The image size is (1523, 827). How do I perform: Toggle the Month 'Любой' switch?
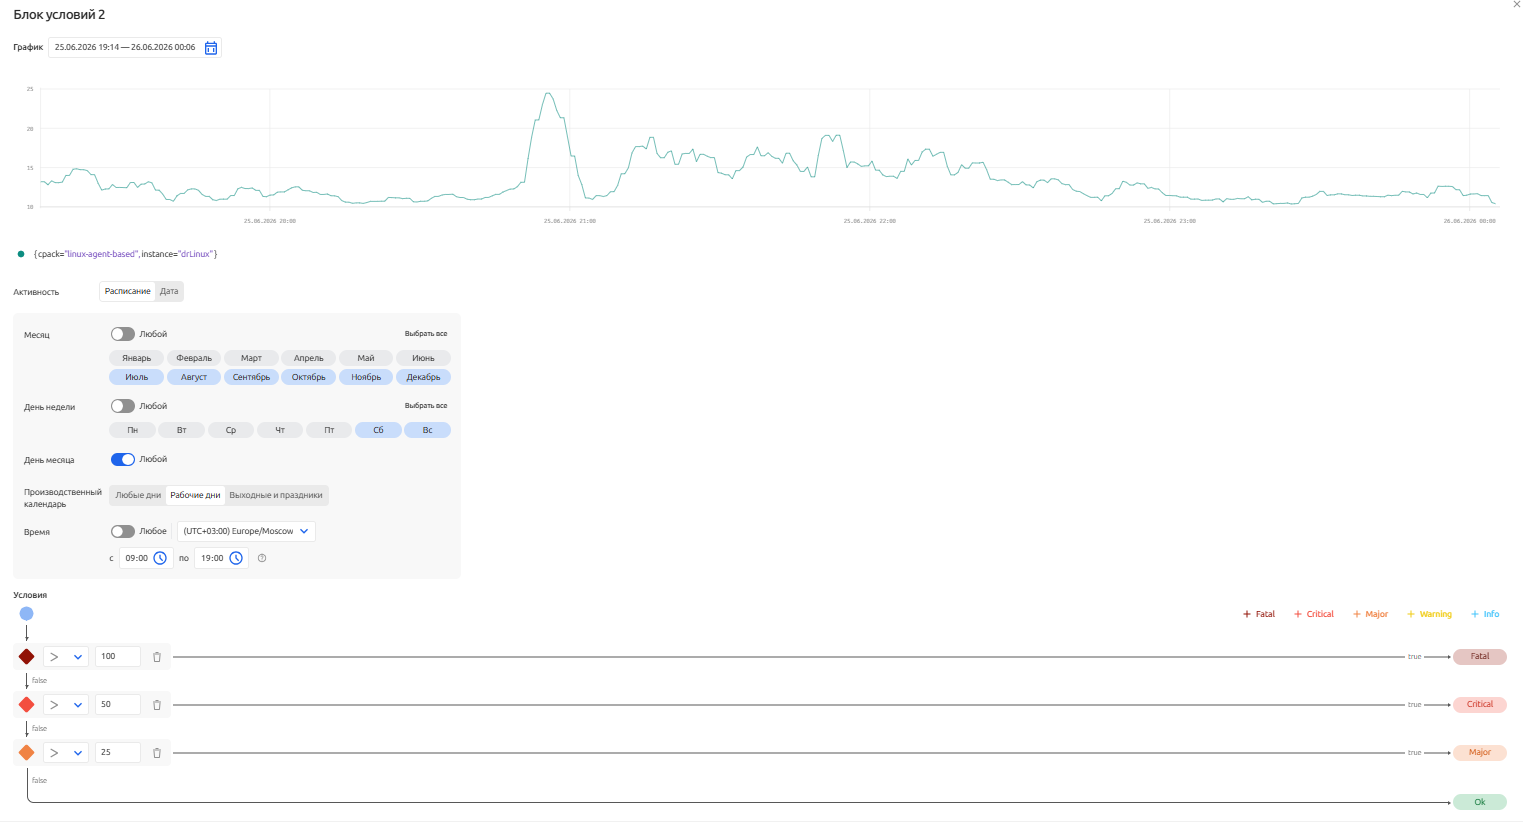click(x=122, y=334)
